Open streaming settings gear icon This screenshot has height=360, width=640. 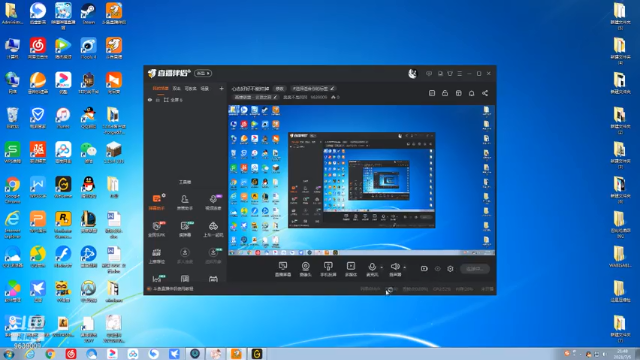[x=450, y=269]
